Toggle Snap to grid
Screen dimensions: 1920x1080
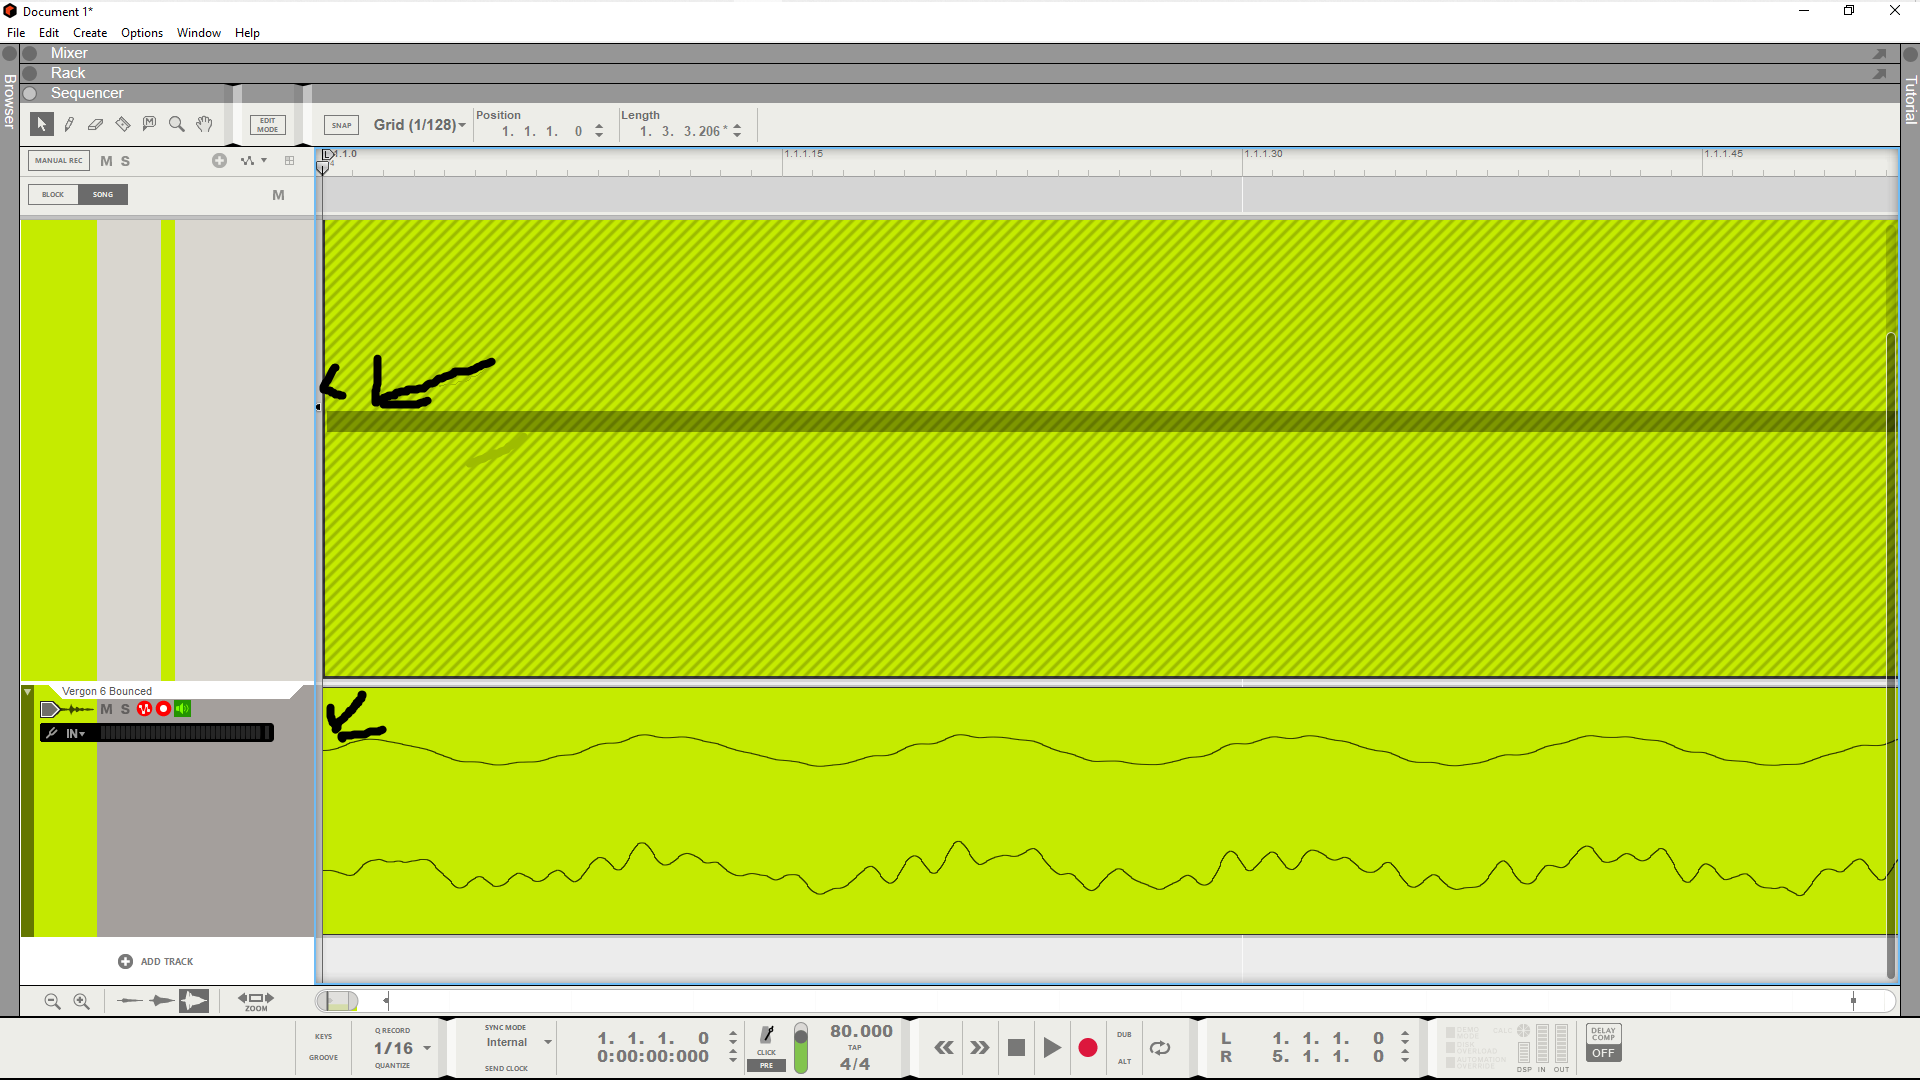tap(341, 125)
